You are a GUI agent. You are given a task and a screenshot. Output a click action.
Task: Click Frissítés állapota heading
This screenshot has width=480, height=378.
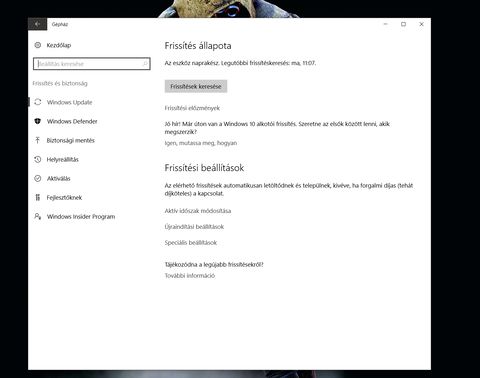click(198, 46)
